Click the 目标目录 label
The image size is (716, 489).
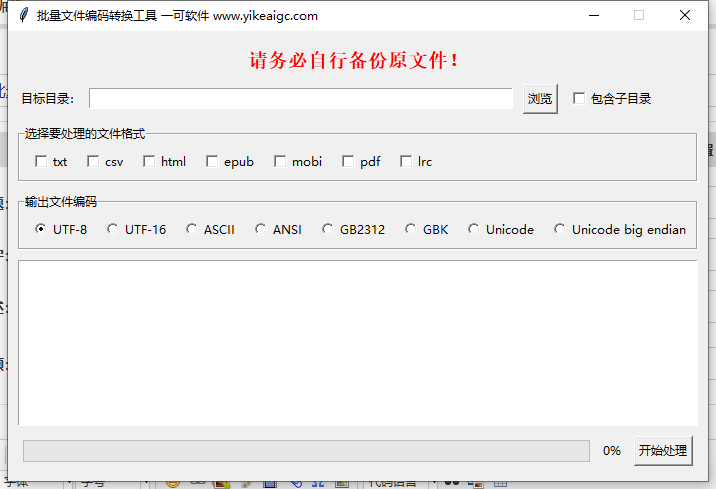47,99
